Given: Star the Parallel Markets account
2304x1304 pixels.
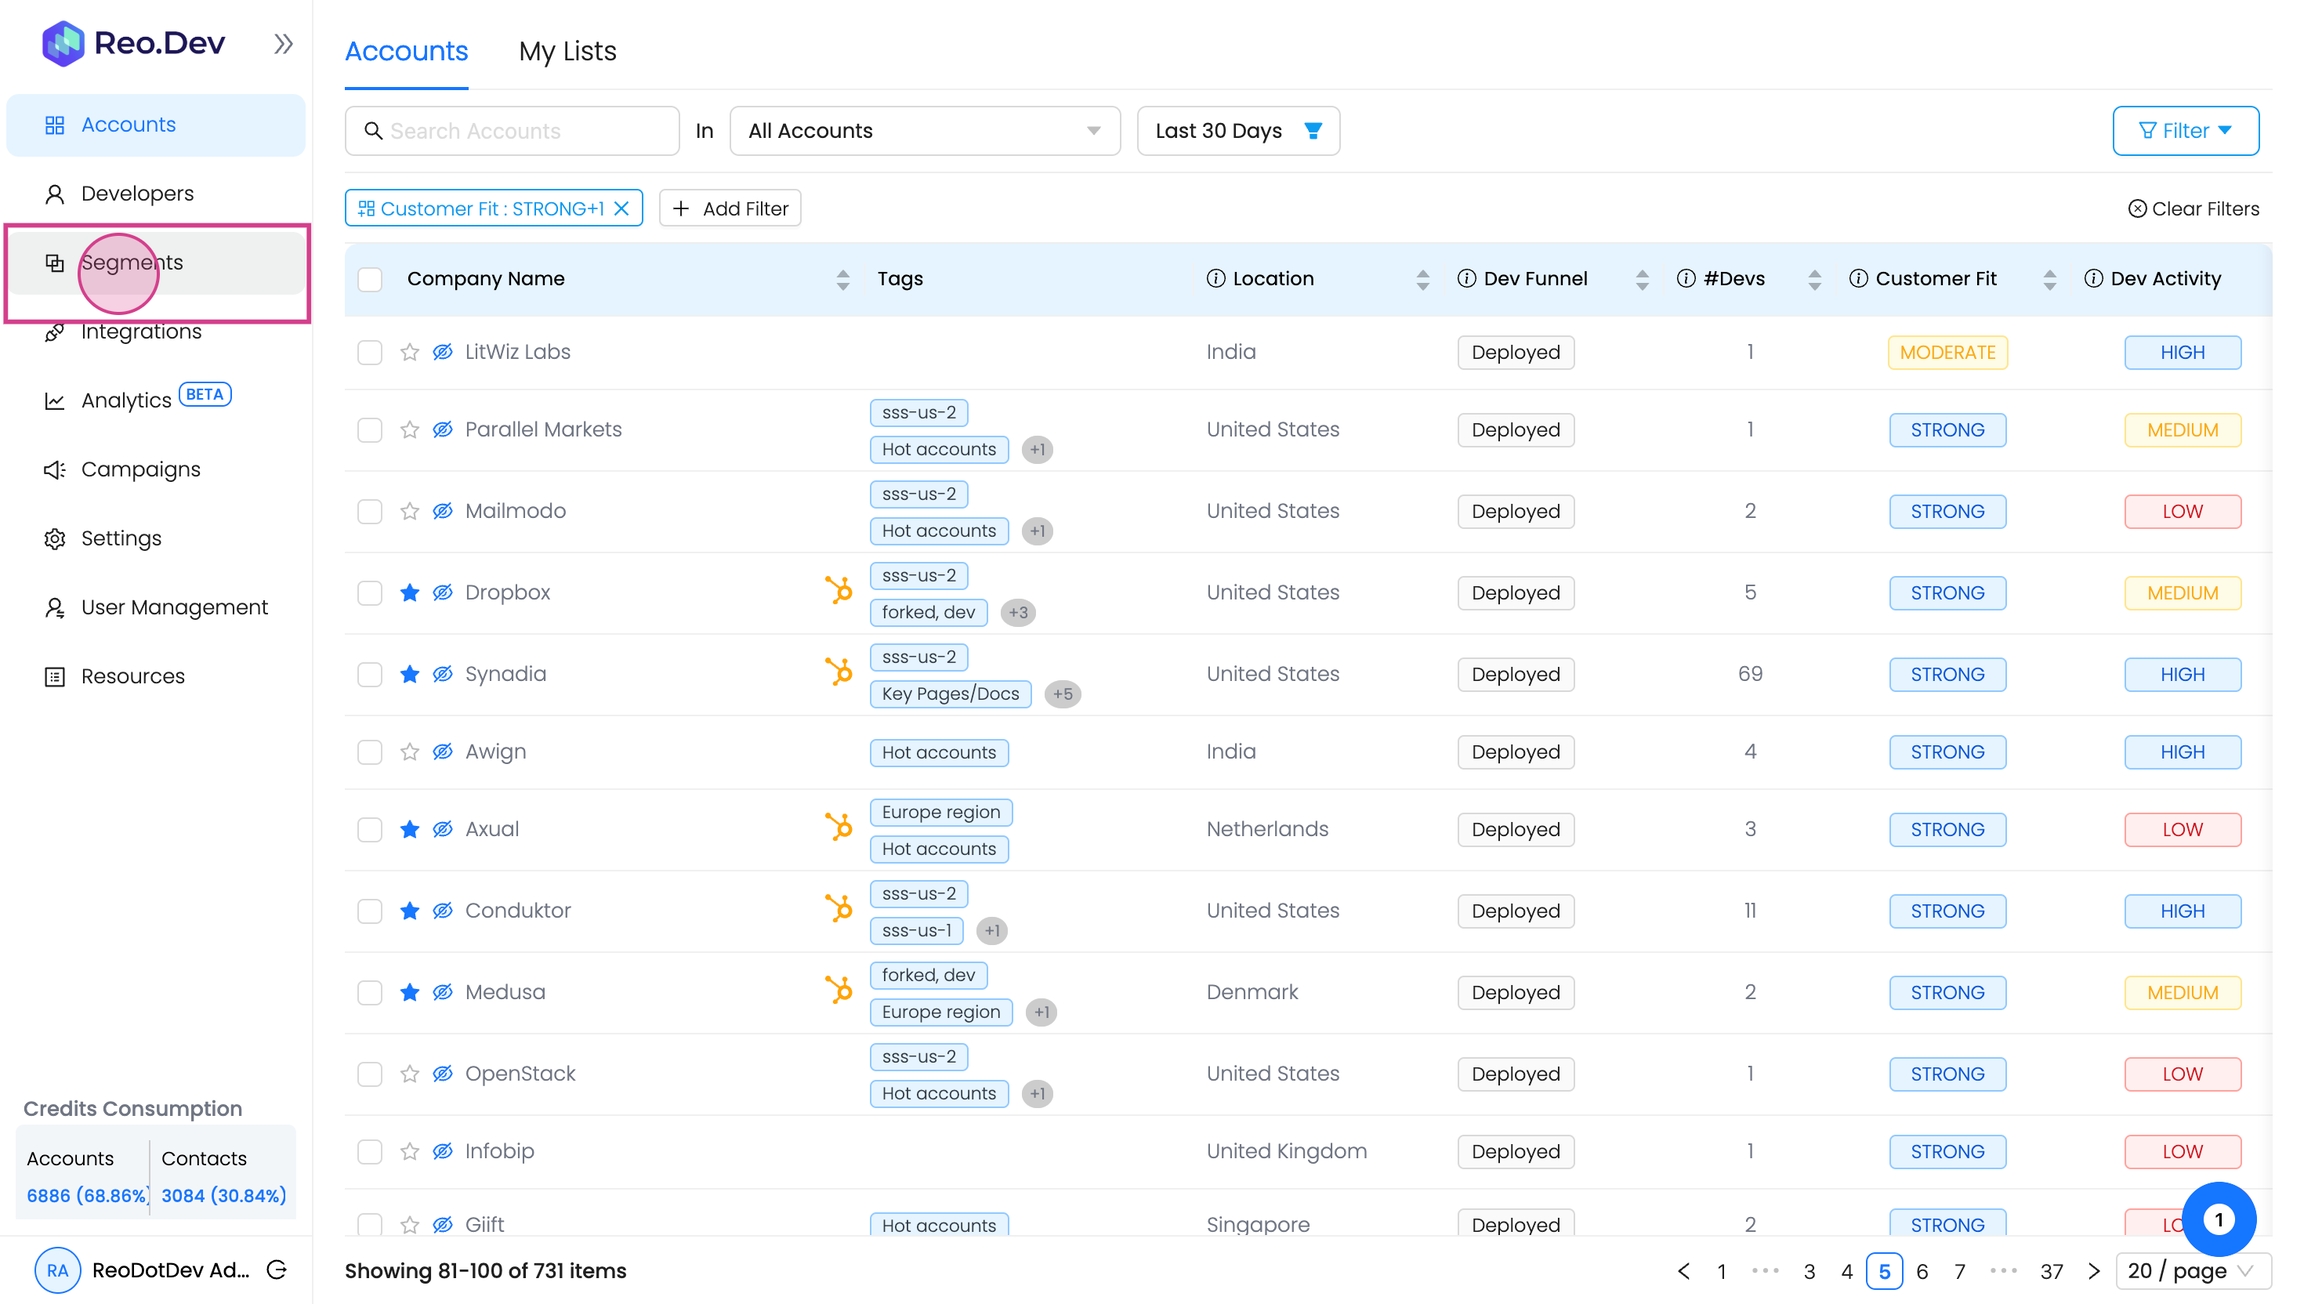Looking at the screenshot, I should point(409,430).
